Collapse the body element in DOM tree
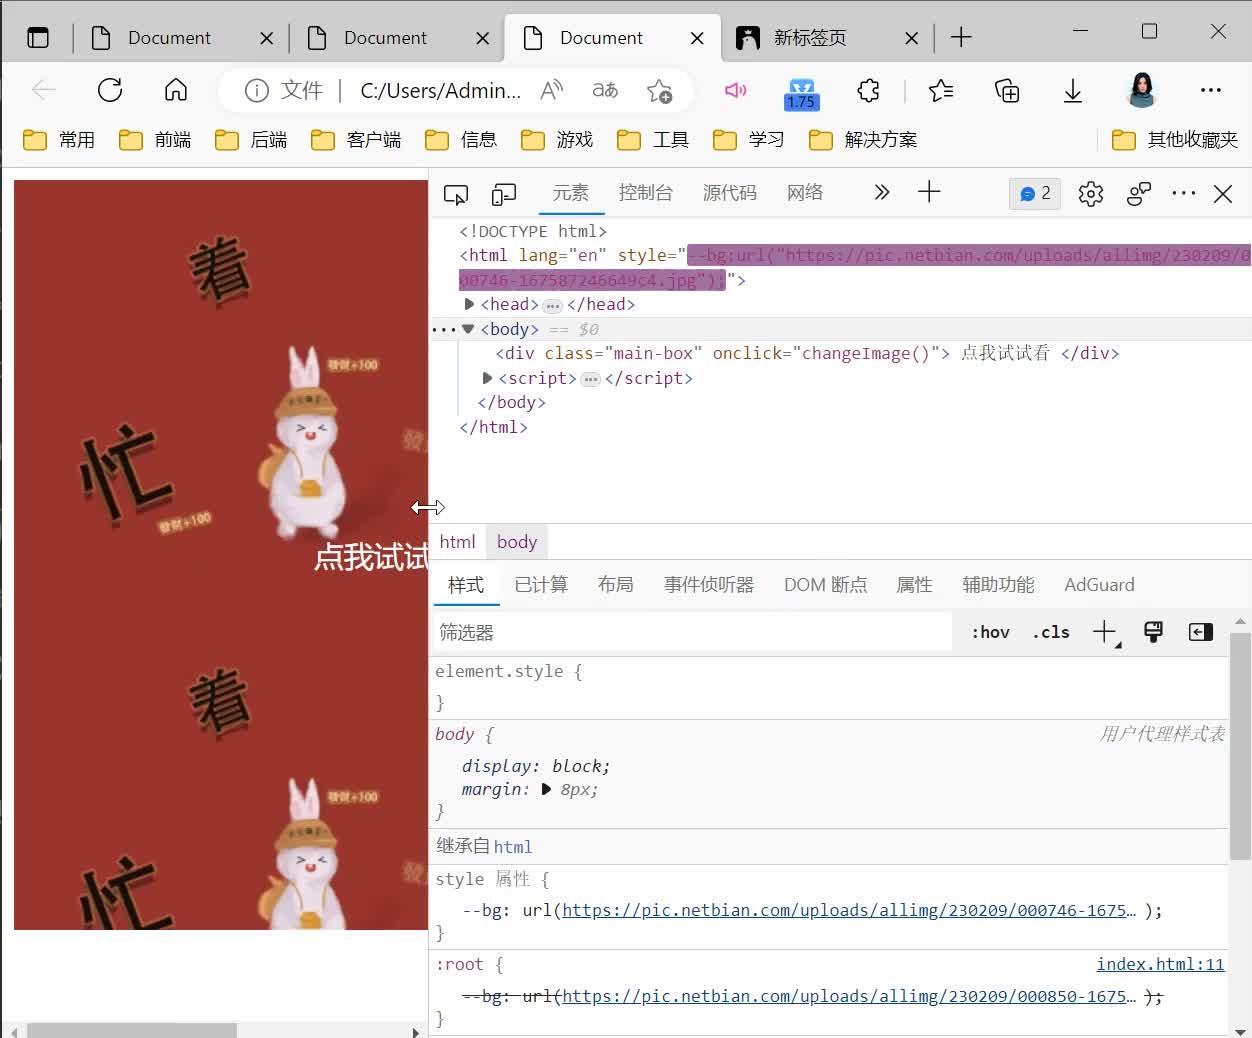This screenshot has width=1252, height=1038. [x=467, y=328]
